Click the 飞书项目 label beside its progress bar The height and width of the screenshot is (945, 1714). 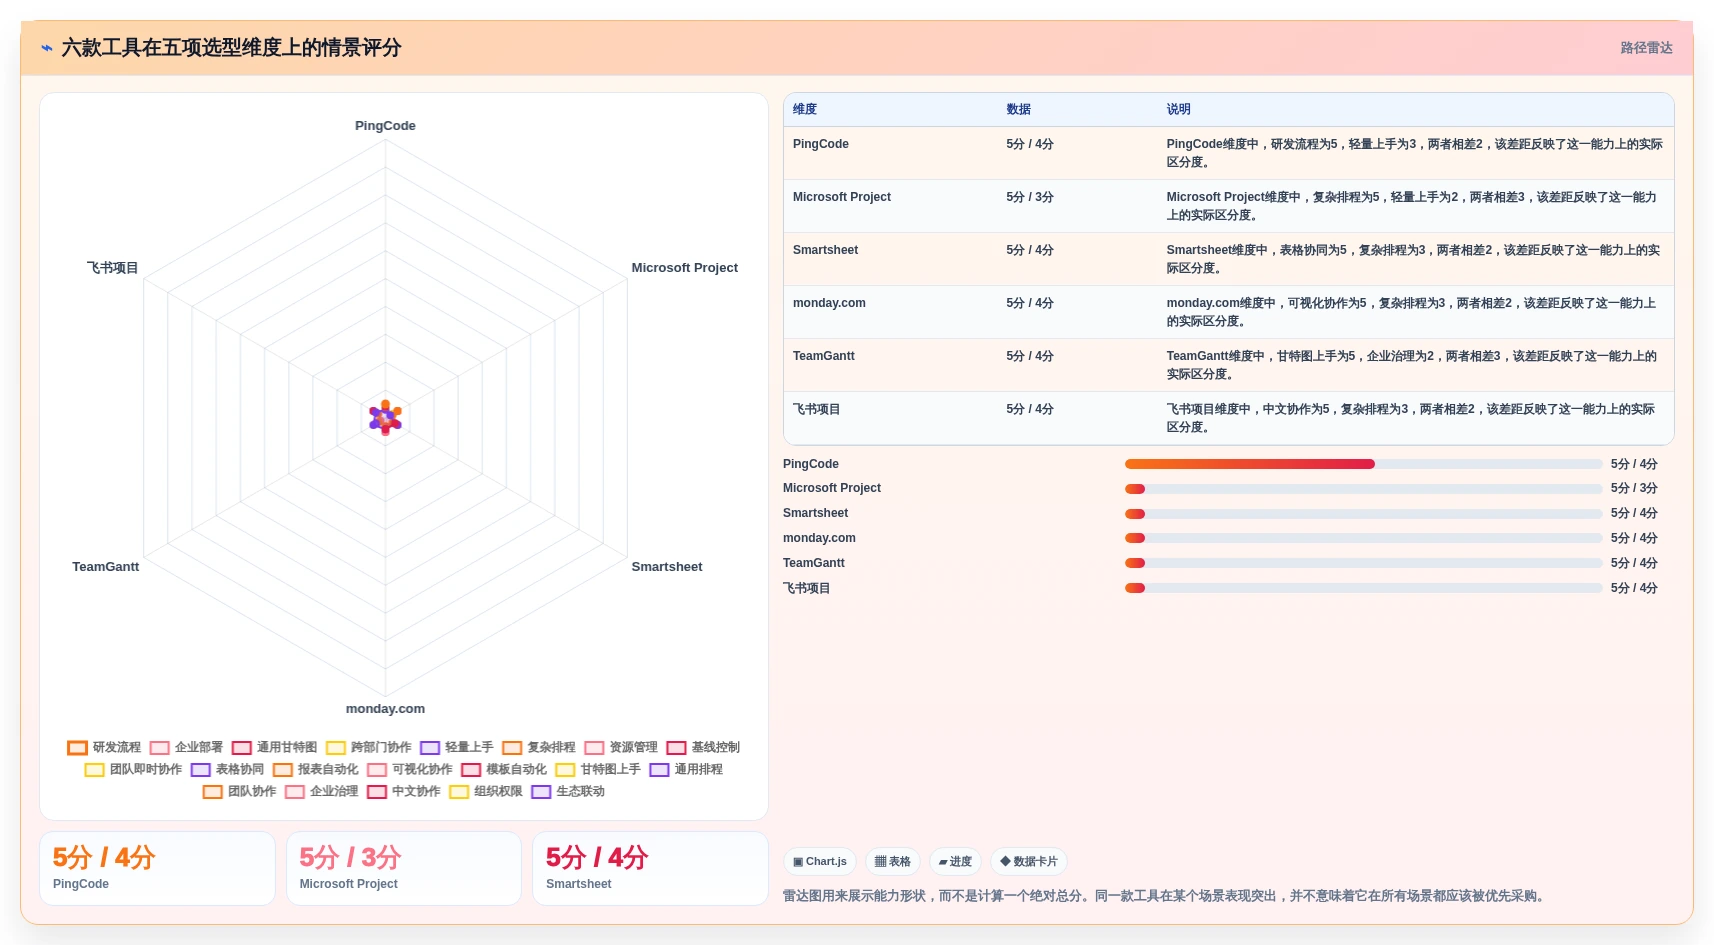coord(806,588)
